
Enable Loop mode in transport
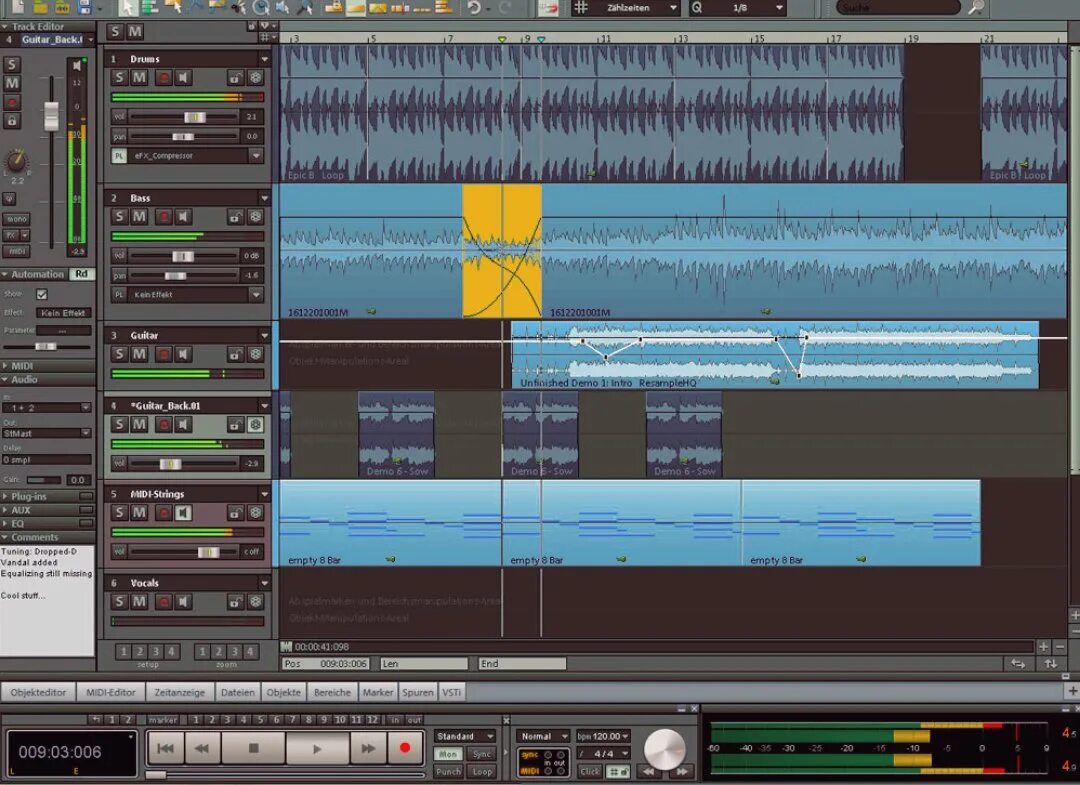482,772
